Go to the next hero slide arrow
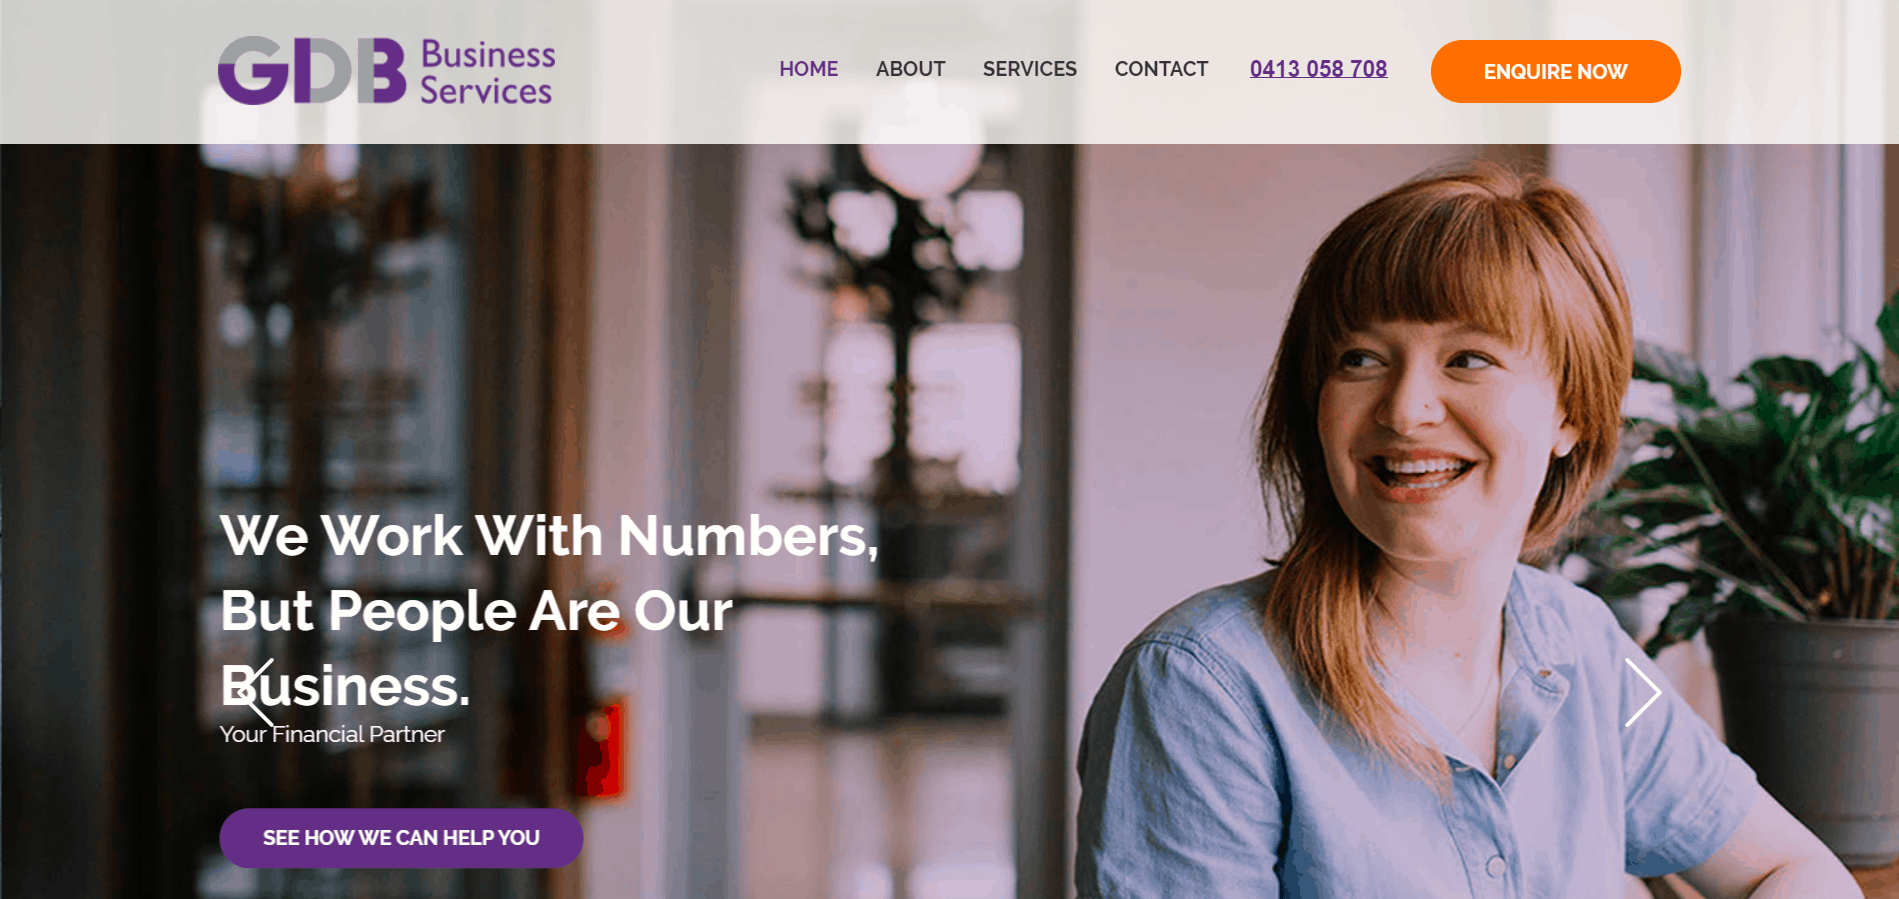 coord(1643,692)
